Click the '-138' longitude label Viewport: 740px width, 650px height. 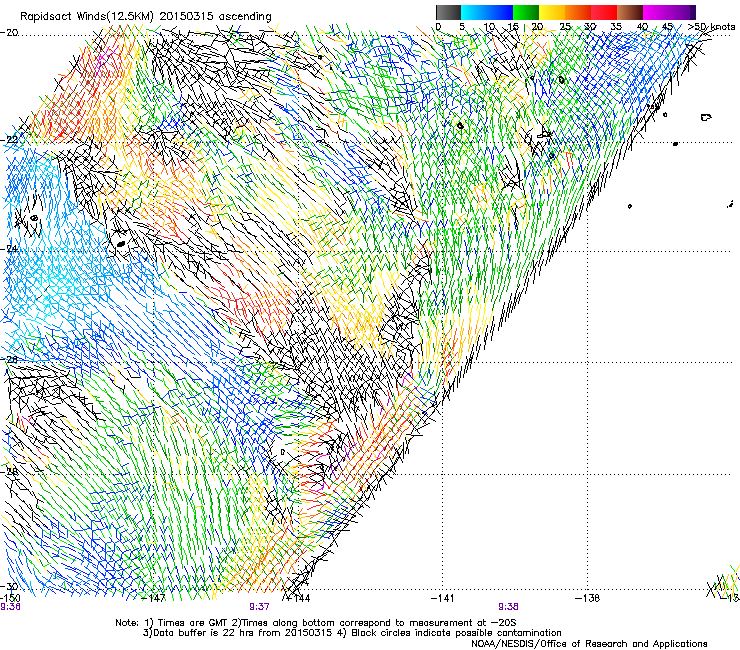coord(588,598)
